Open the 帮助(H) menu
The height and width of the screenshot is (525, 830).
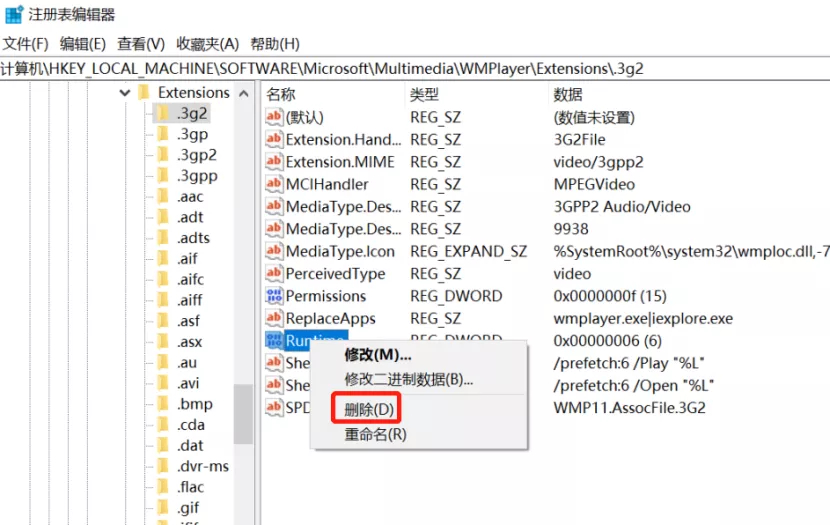click(275, 44)
